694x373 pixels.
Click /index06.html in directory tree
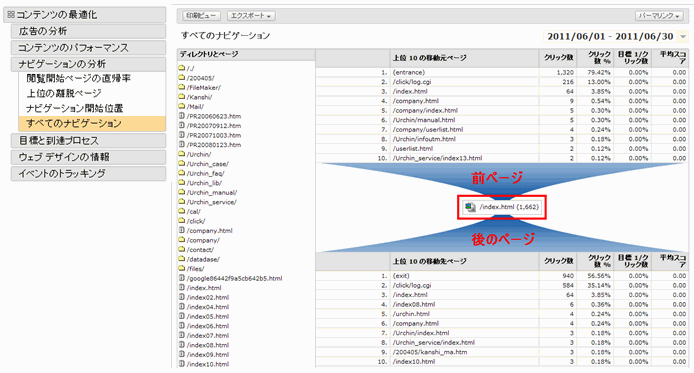208,326
